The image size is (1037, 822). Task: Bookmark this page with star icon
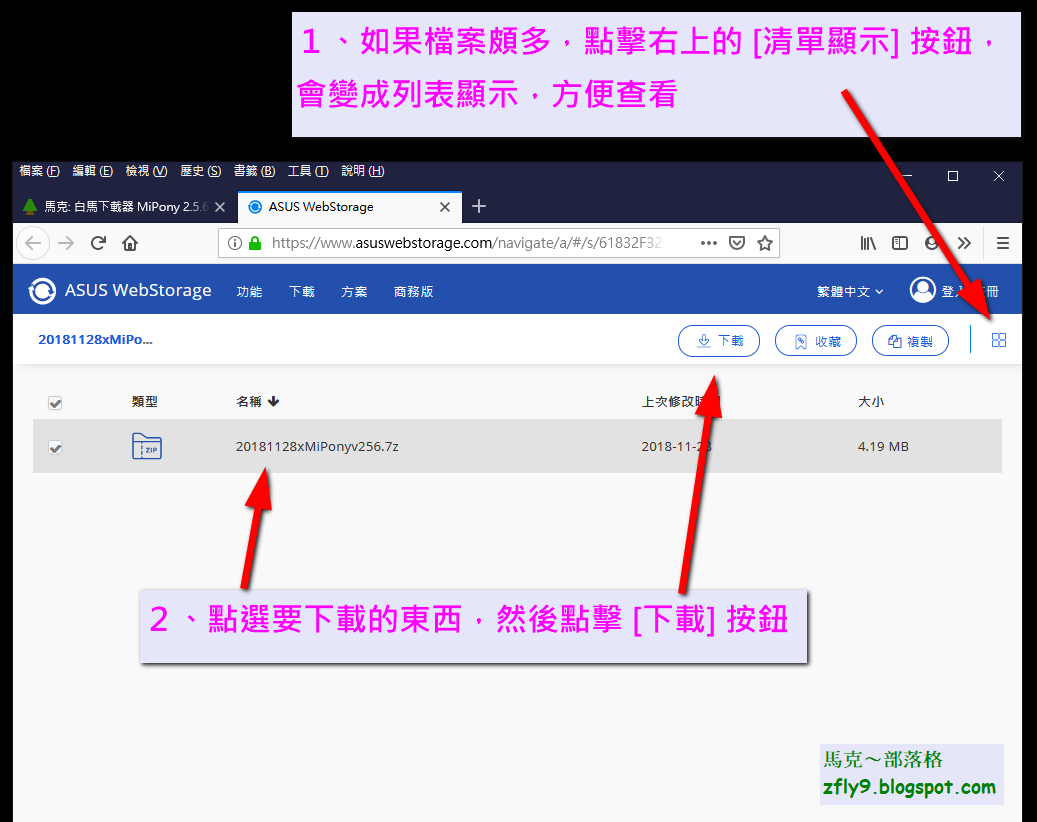765,243
